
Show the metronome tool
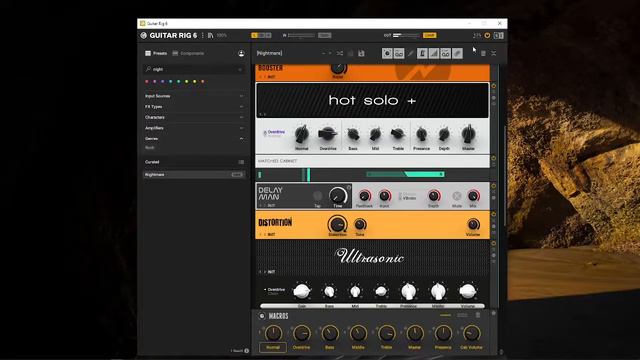coord(422,53)
